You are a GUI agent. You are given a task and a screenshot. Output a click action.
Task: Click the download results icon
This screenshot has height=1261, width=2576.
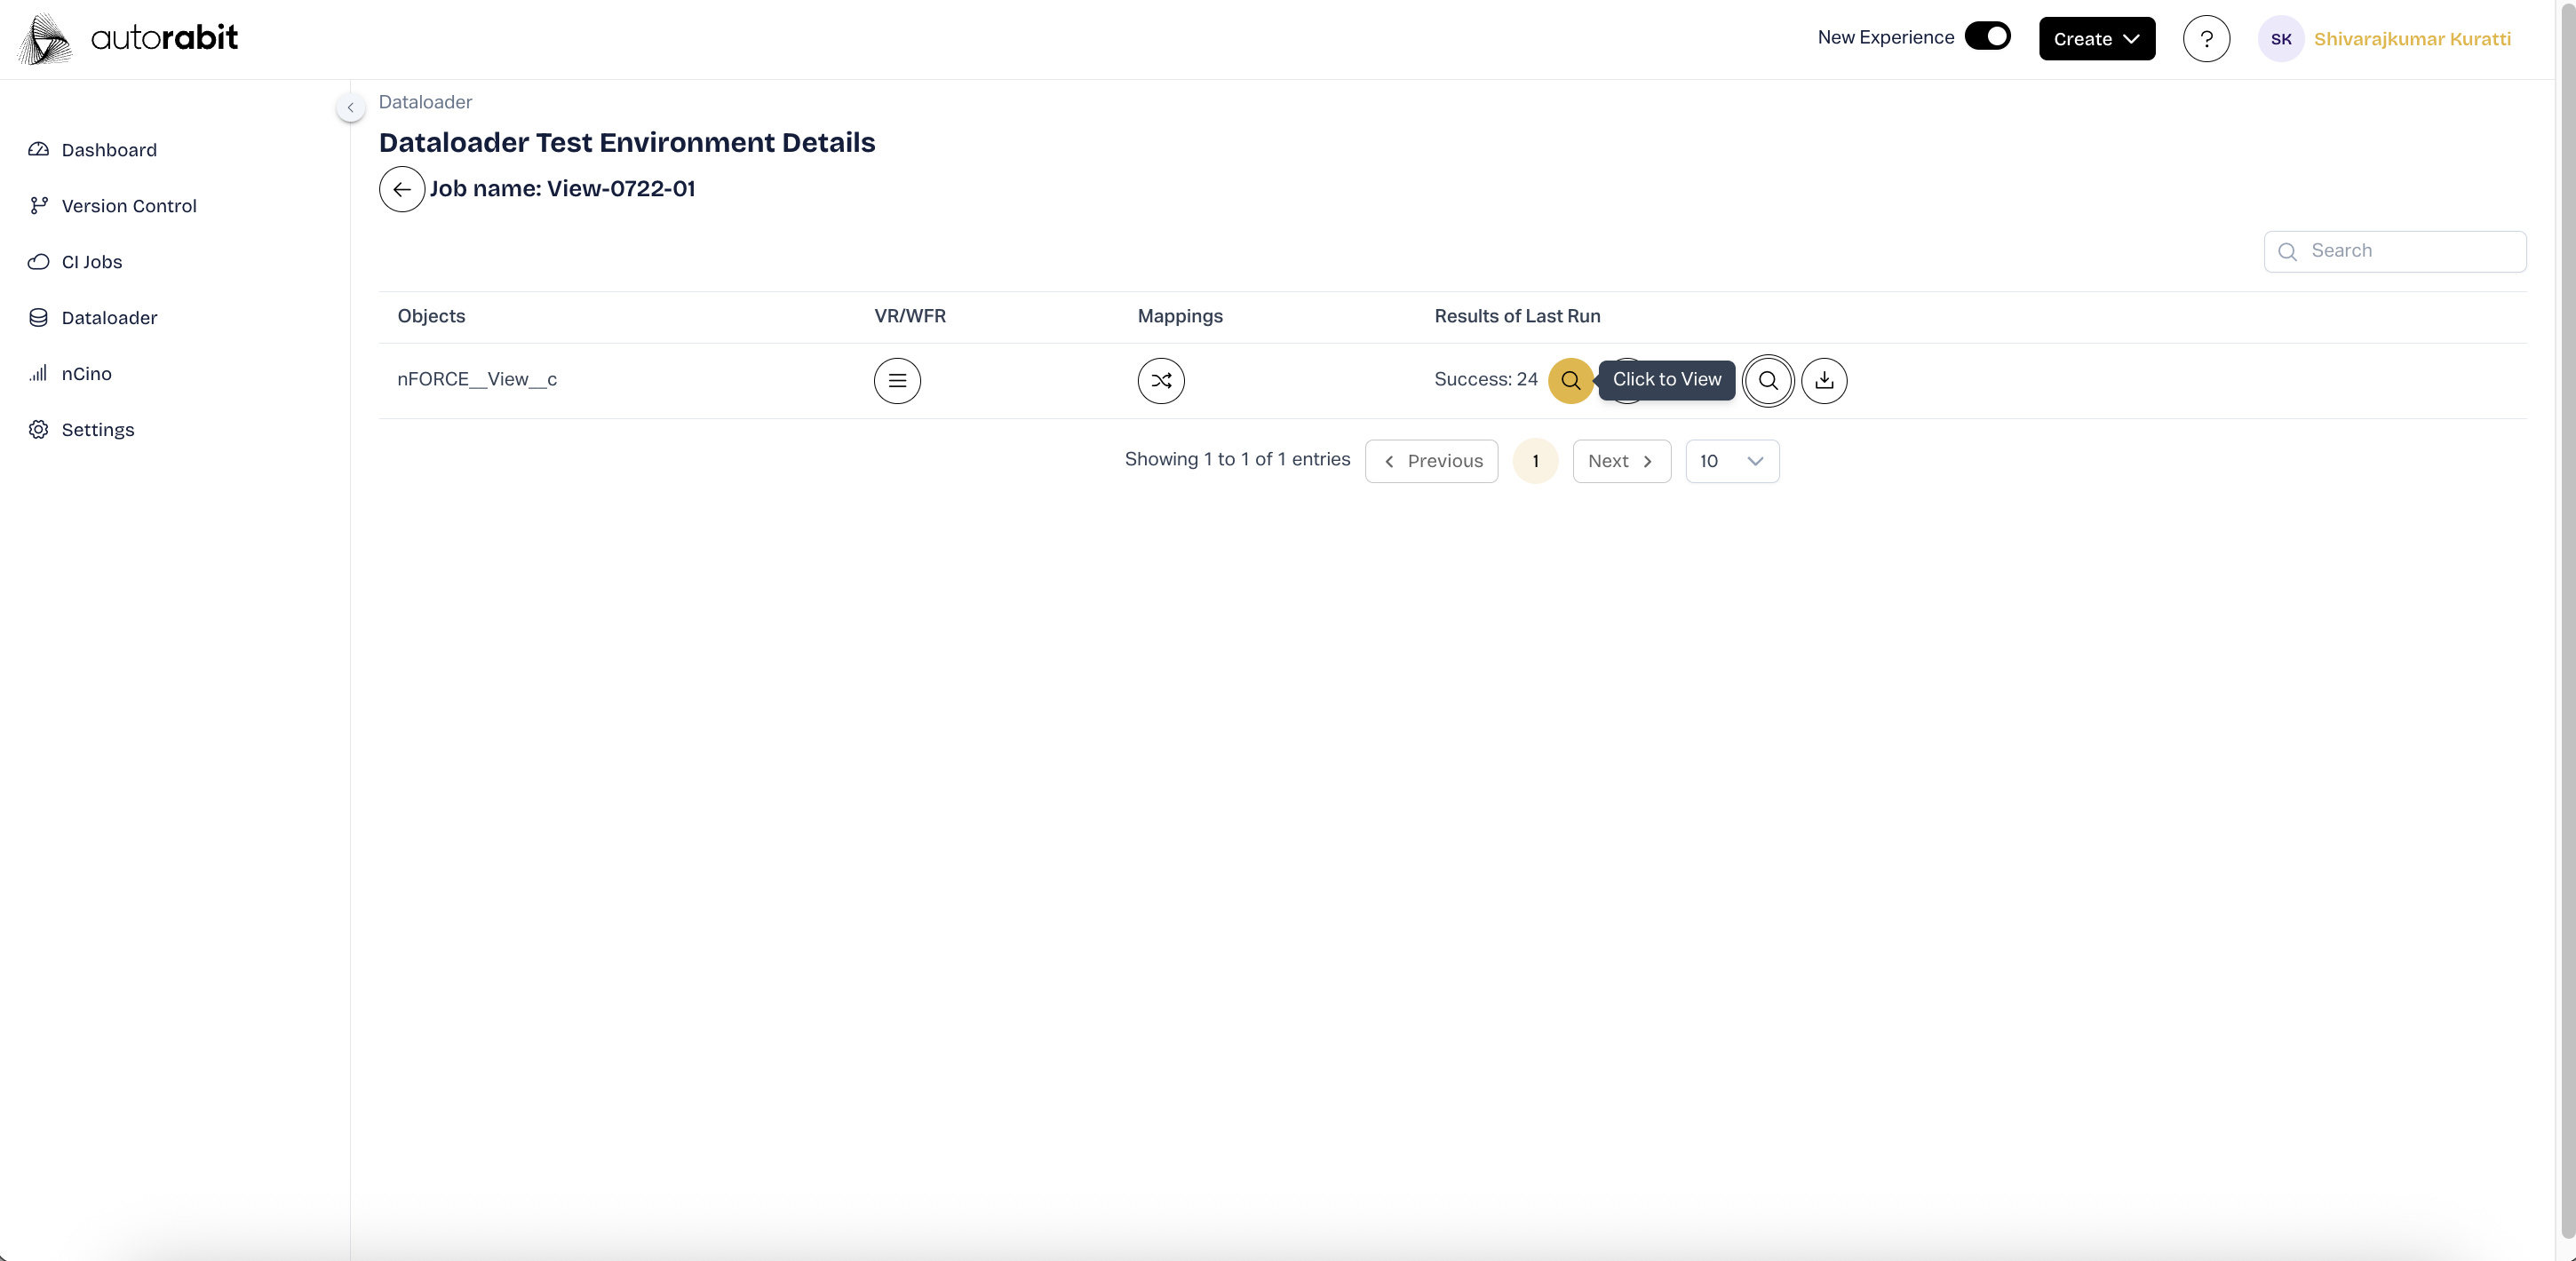pos(1824,380)
